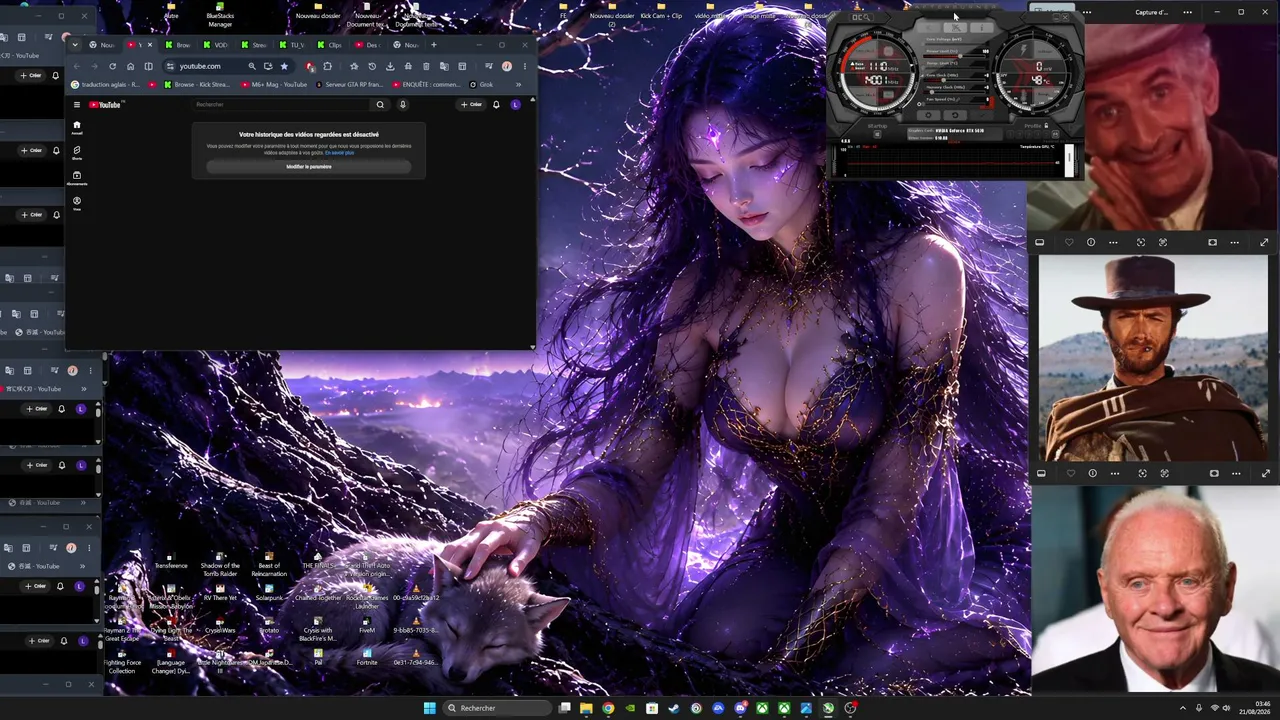Go to YouTube Accueil in the sidebar
Screen dimensions: 1280x720
point(76,127)
